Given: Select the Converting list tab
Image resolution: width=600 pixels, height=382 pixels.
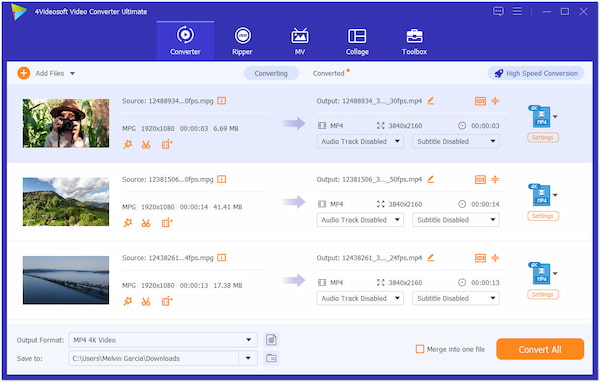Looking at the screenshot, I should click(x=271, y=73).
